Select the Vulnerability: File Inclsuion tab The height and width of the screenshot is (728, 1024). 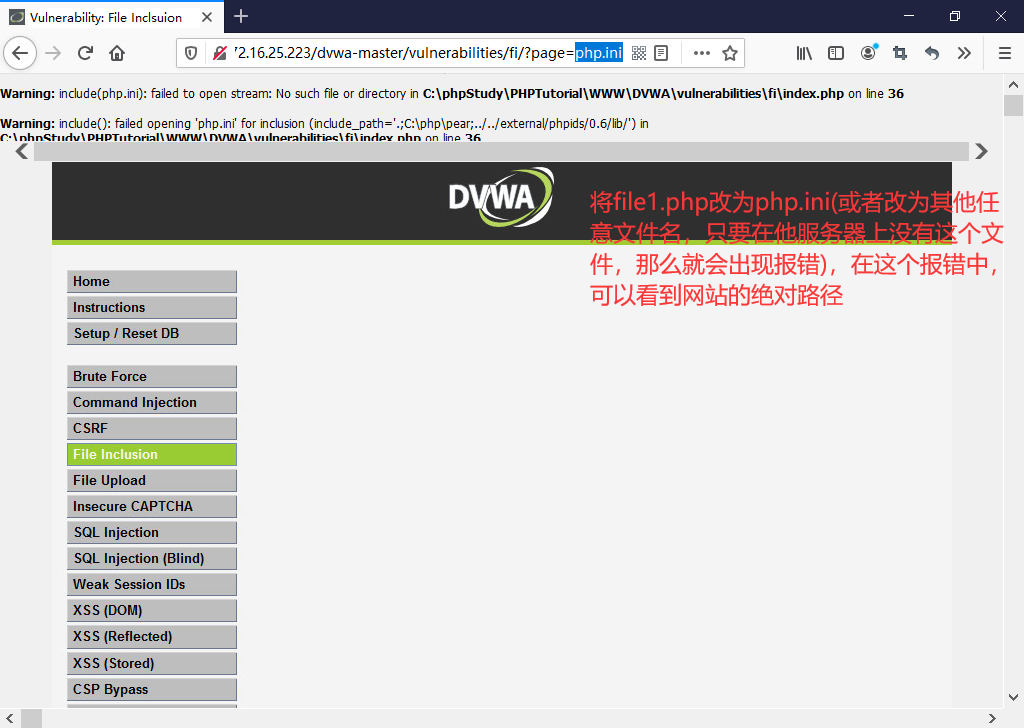pyautogui.click(x=112, y=17)
